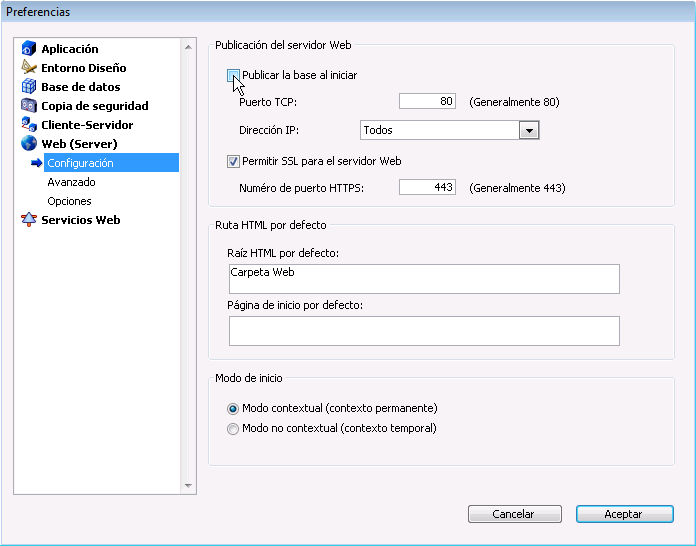Click the Web (Server) globe icon
Viewport: 696px width, 546px height.
click(29, 144)
